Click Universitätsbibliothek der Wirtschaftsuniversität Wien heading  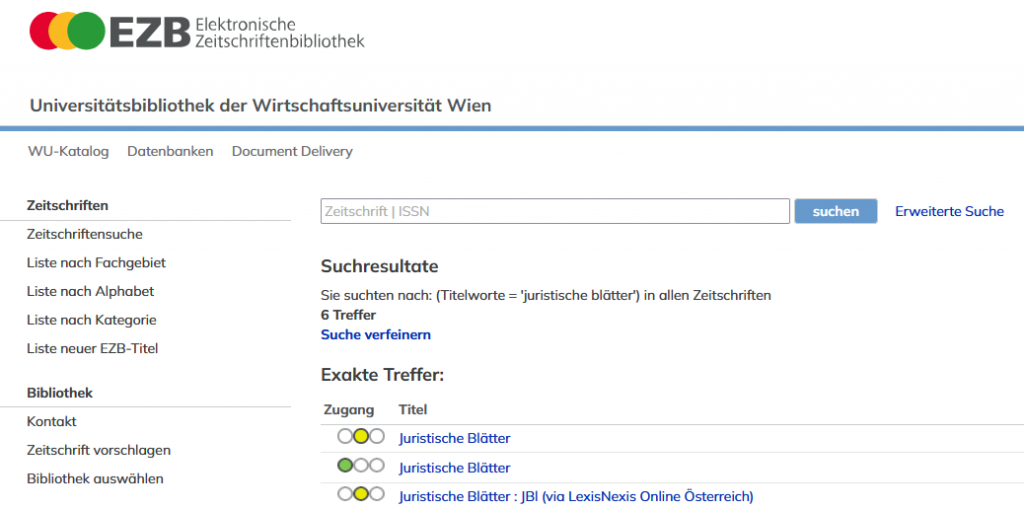pyautogui.click(x=261, y=105)
